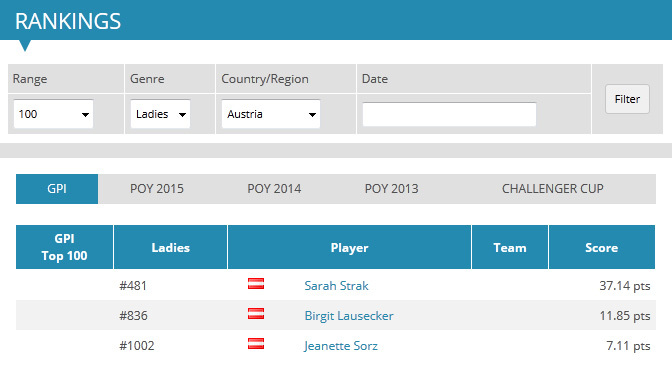Click the Player column header
The height and width of the screenshot is (372, 672).
[x=349, y=247]
